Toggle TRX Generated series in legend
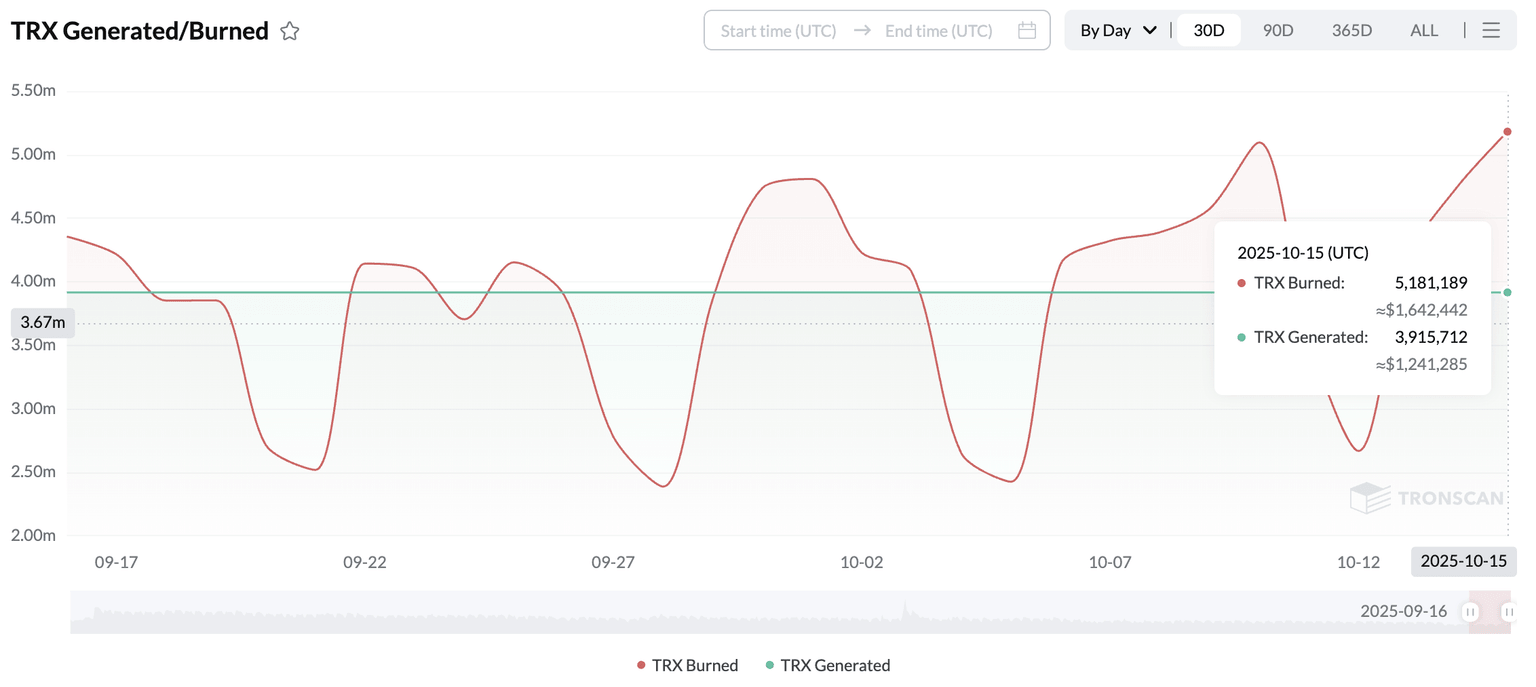 click(x=827, y=665)
